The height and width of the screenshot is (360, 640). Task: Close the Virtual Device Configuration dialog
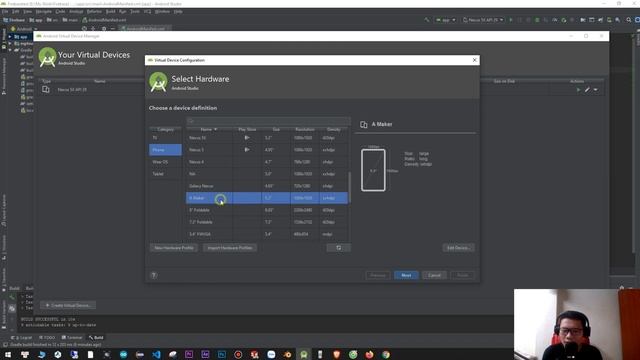tap(474, 60)
